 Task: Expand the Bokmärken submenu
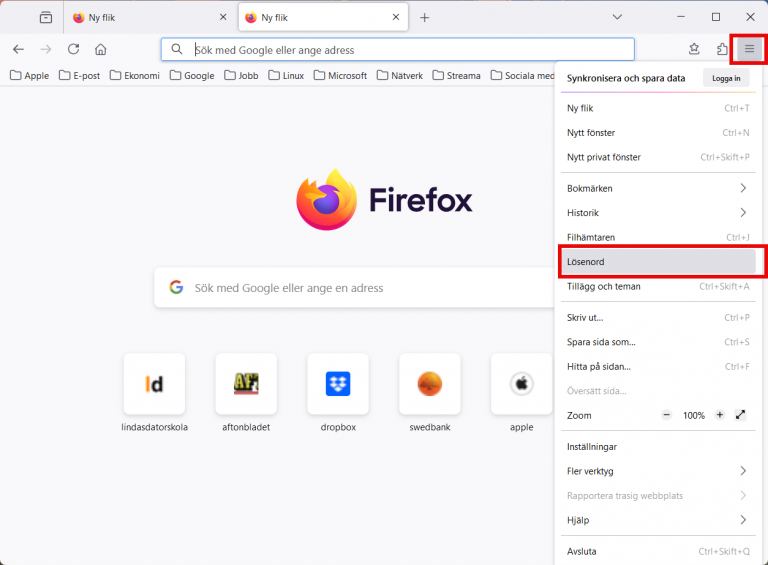point(655,188)
